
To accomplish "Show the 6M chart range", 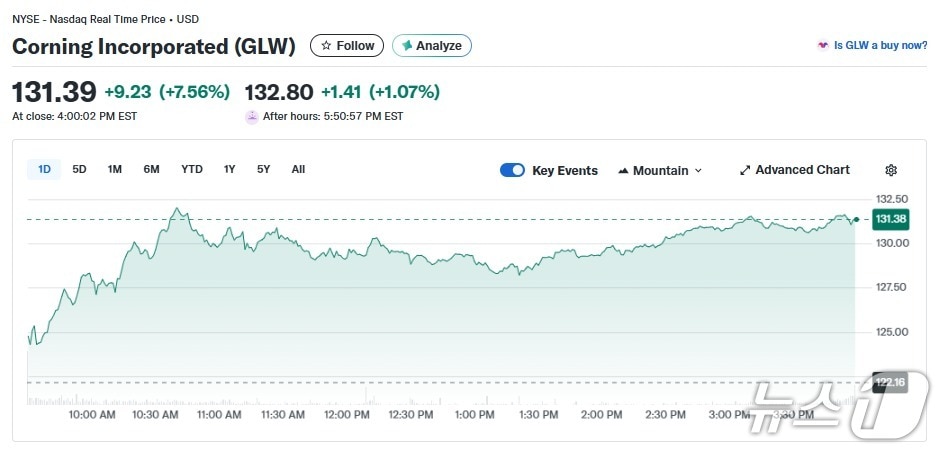I will [151, 169].
